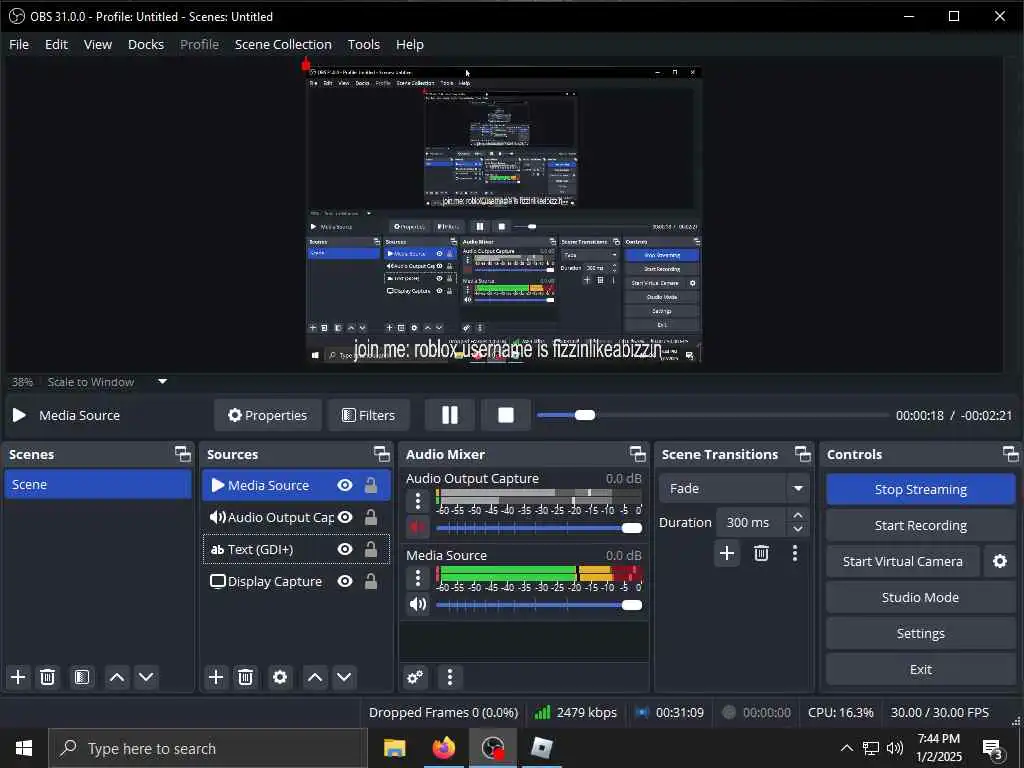Open the Tools menu
This screenshot has width=1024, height=768.
[x=364, y=44]
